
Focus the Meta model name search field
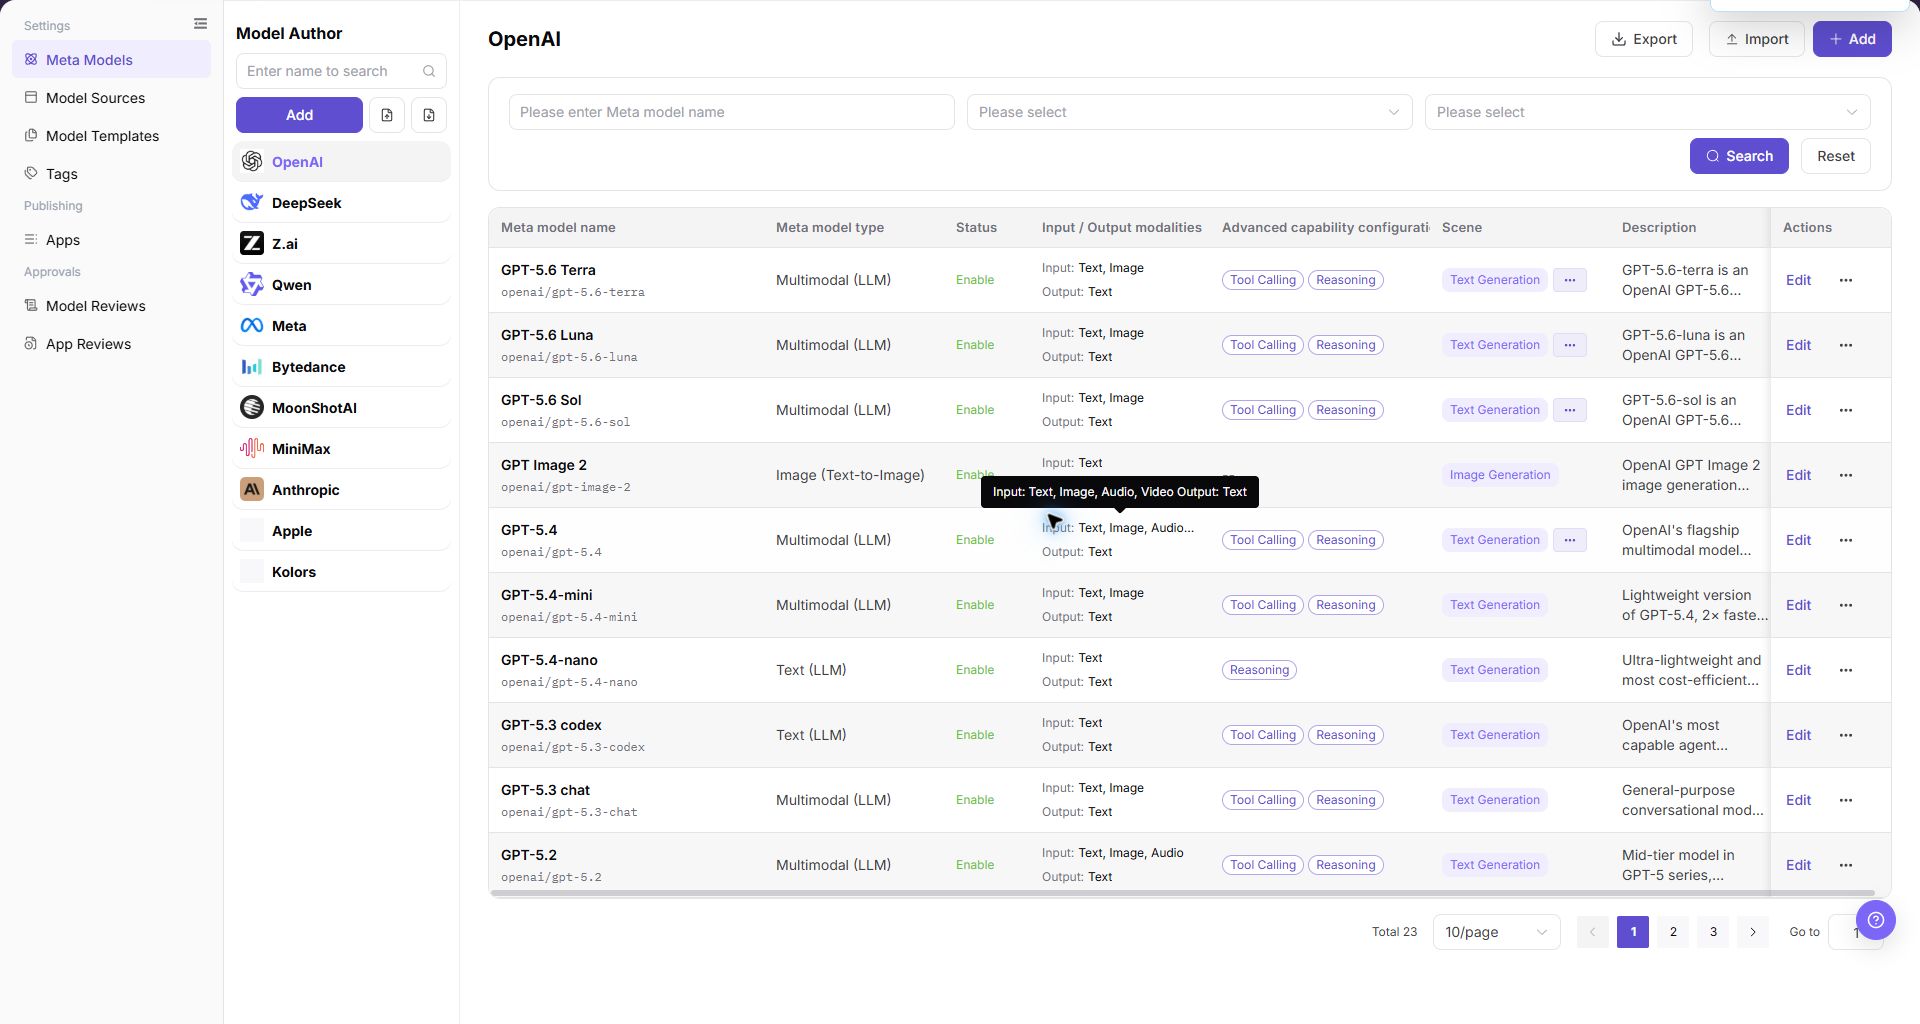(731, 112)
